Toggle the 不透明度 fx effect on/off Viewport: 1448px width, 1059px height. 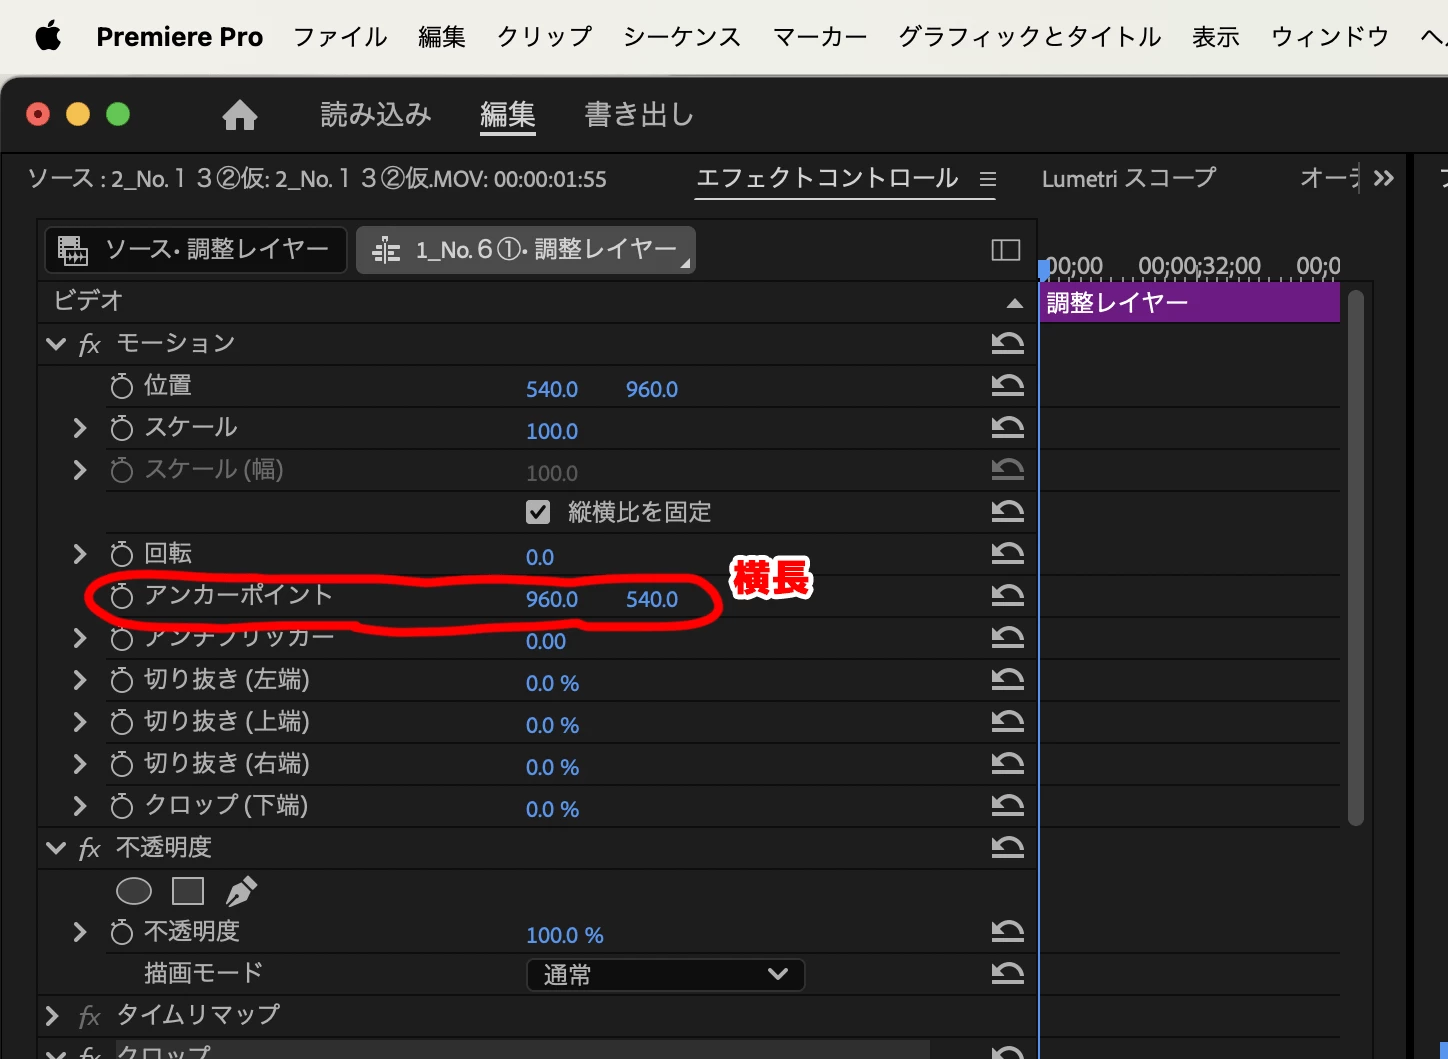pos(90,849)
